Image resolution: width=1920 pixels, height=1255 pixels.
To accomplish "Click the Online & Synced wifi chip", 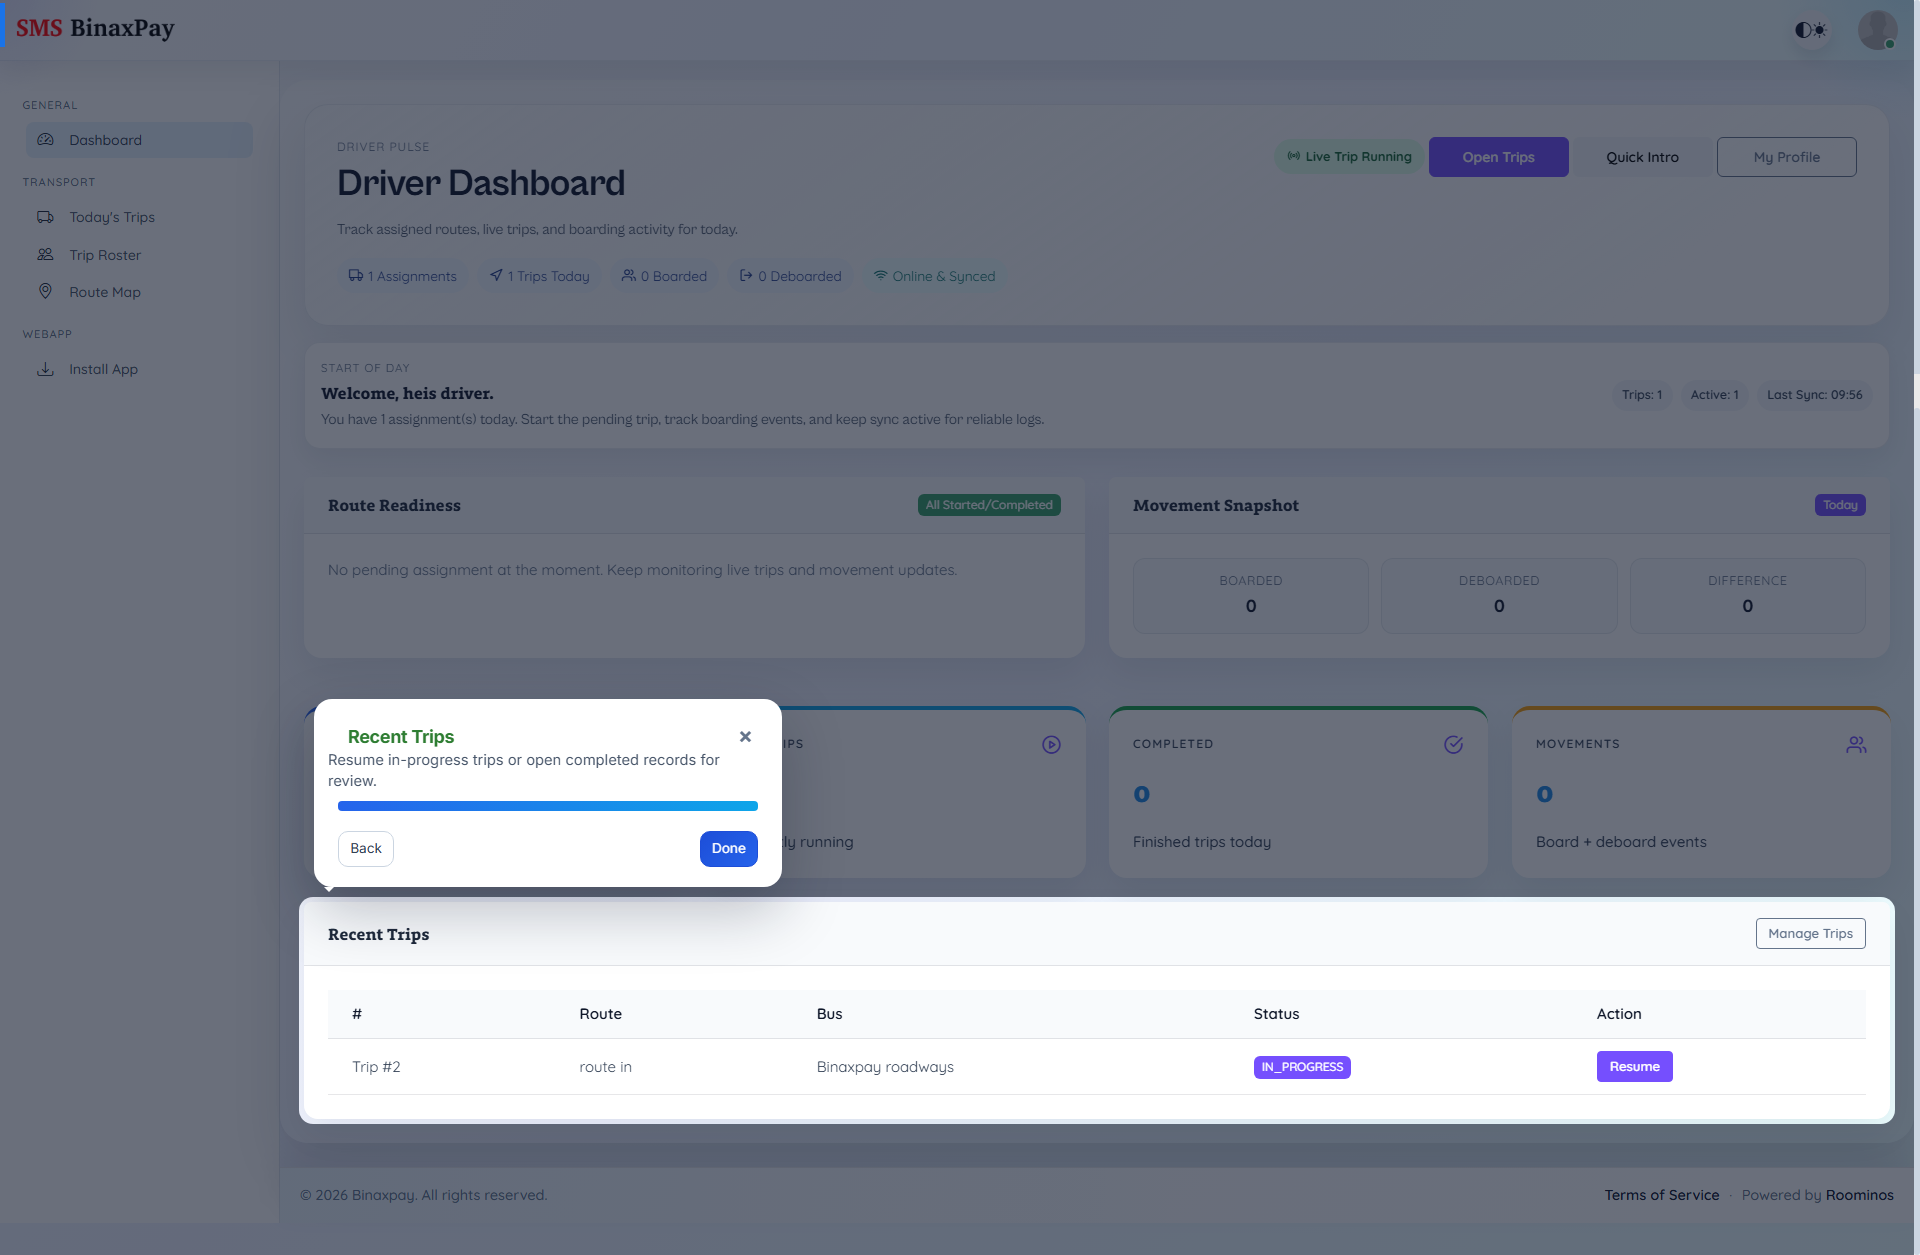I will (934, 276).
